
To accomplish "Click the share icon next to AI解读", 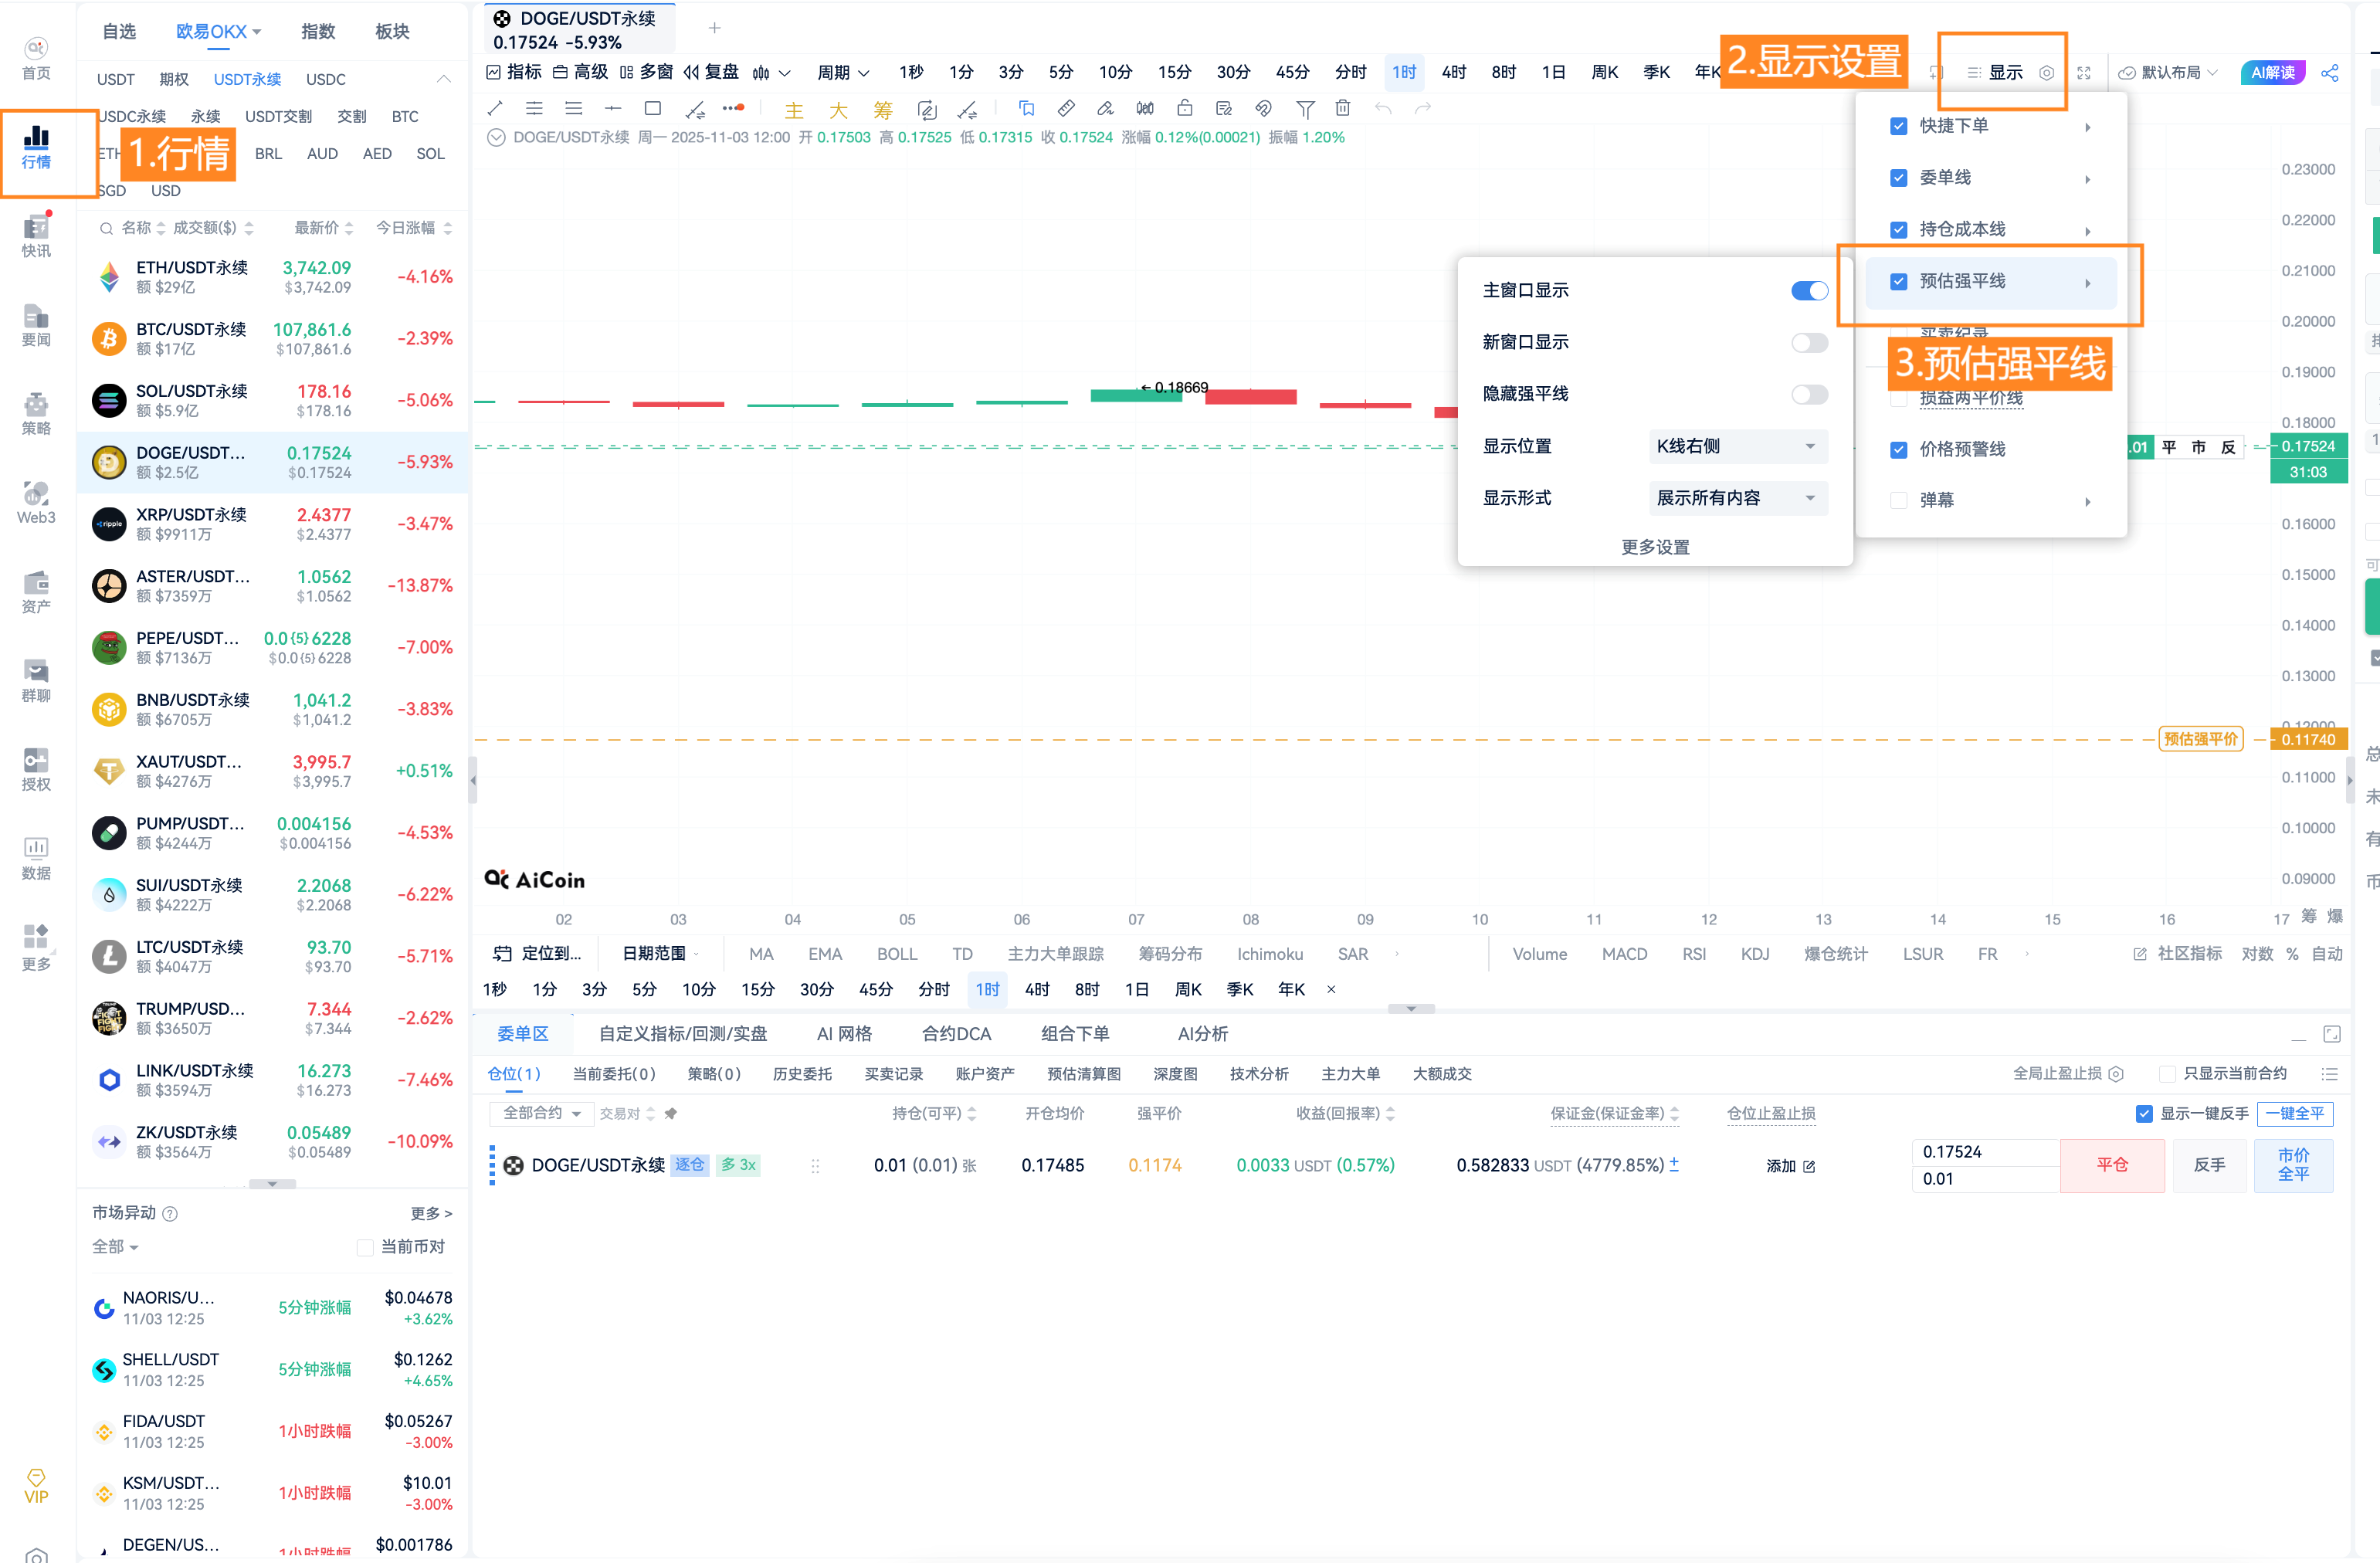I will pyautogui.click(x=2329, y=73).
